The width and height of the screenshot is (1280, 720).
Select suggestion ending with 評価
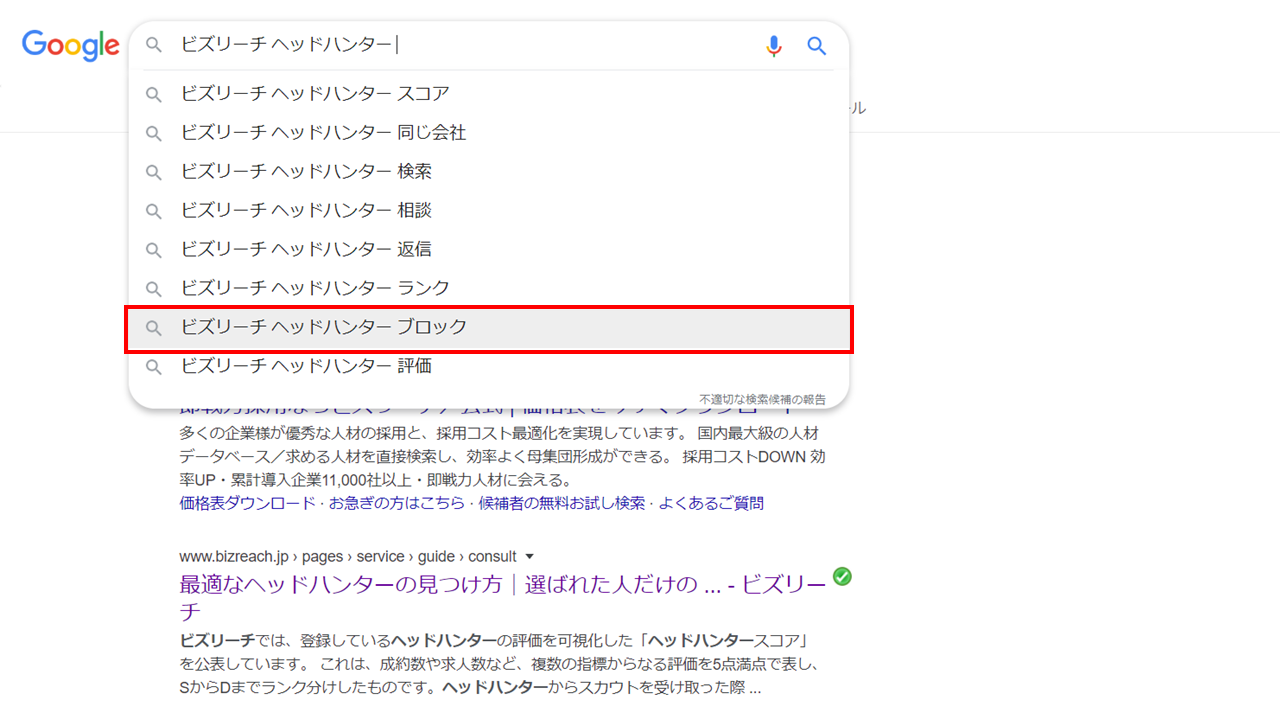click(x=489, y=367)
